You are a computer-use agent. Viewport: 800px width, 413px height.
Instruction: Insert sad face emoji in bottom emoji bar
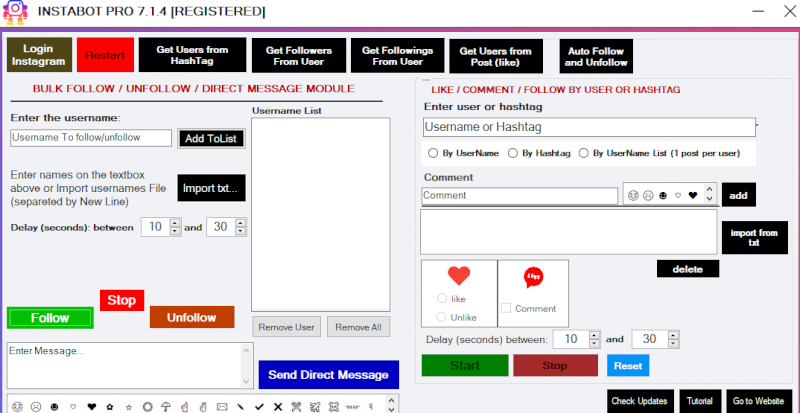click(x=36, y=407)
